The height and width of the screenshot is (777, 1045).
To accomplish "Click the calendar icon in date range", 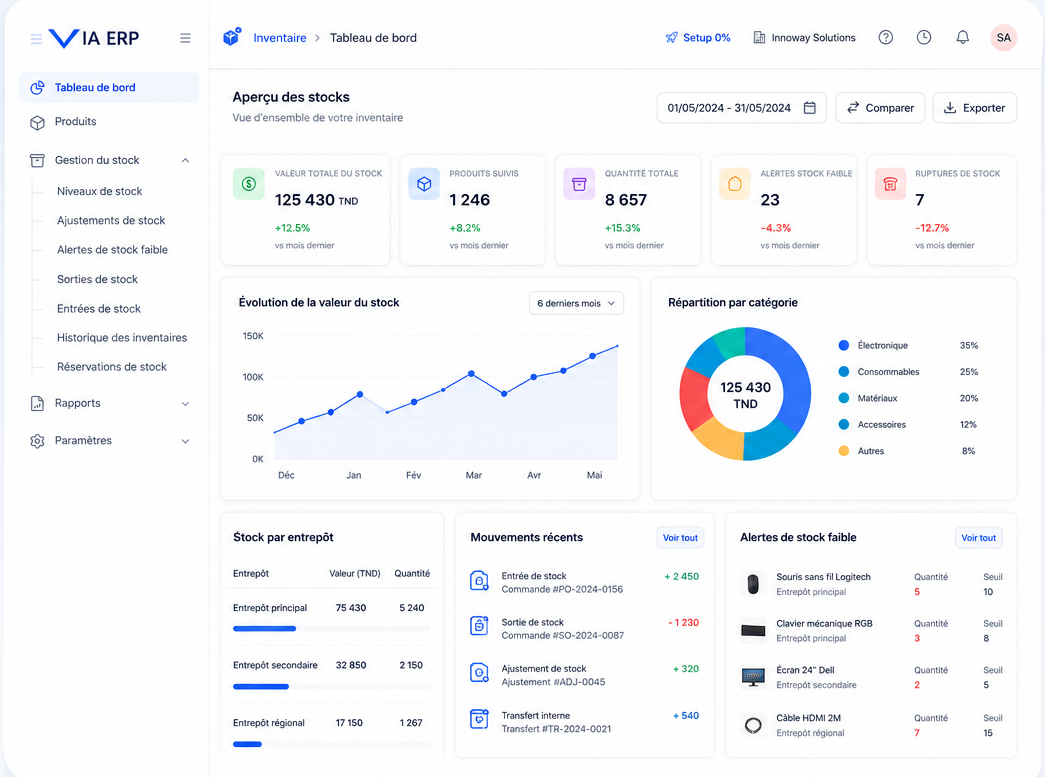I will click(x=809, y=108).
